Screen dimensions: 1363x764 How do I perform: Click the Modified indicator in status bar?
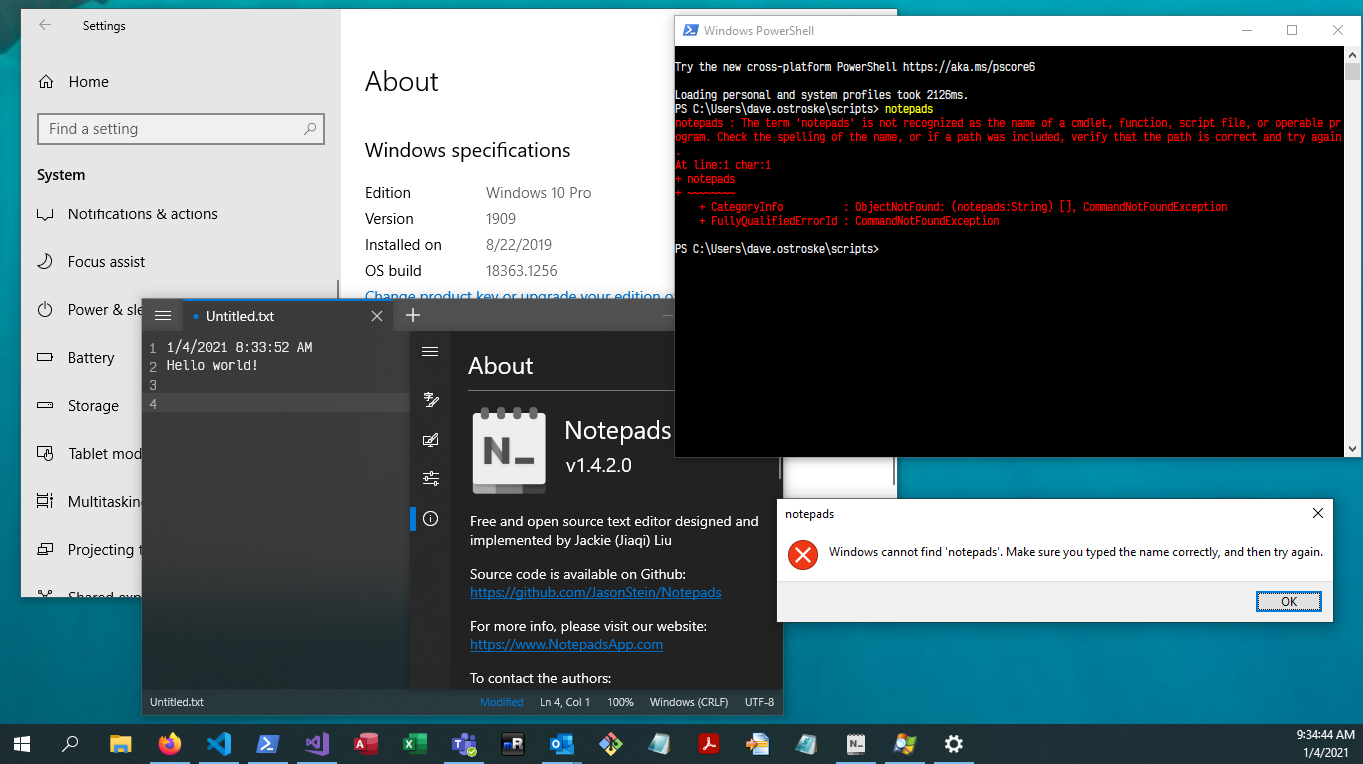pyautogui.click(x=502, y=702)
